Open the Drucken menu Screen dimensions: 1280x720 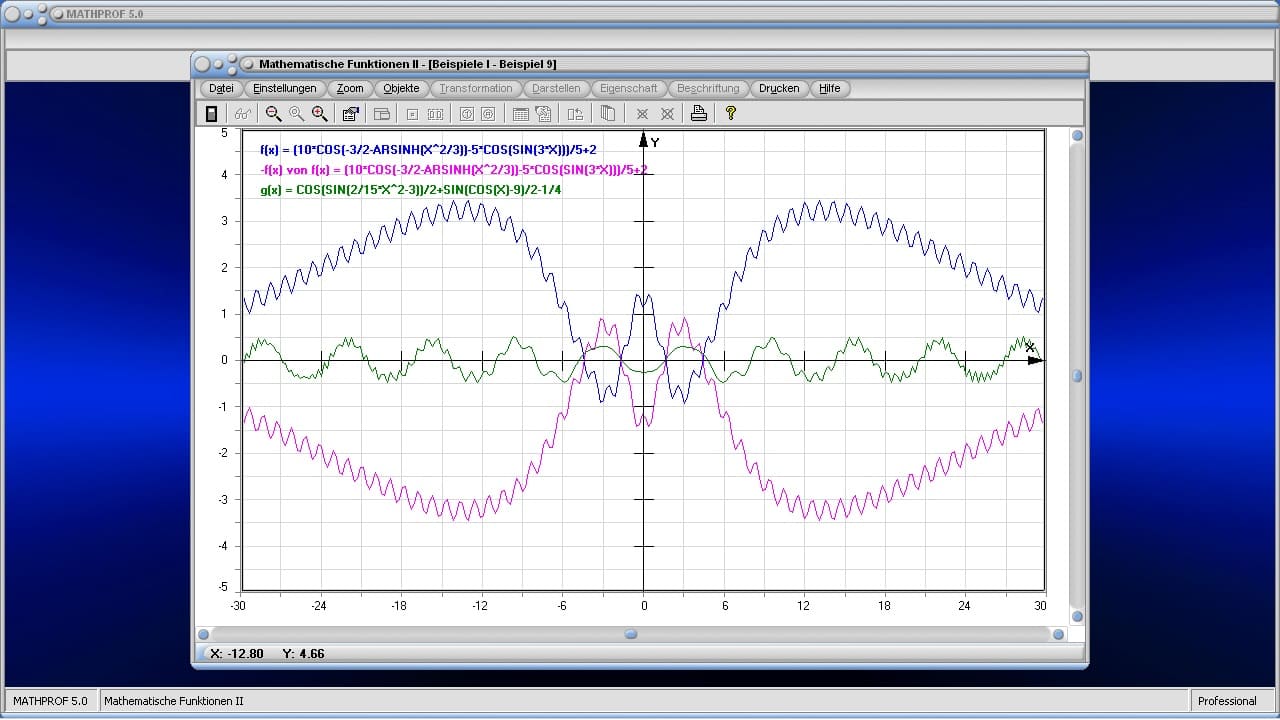(x=779, y=88)
